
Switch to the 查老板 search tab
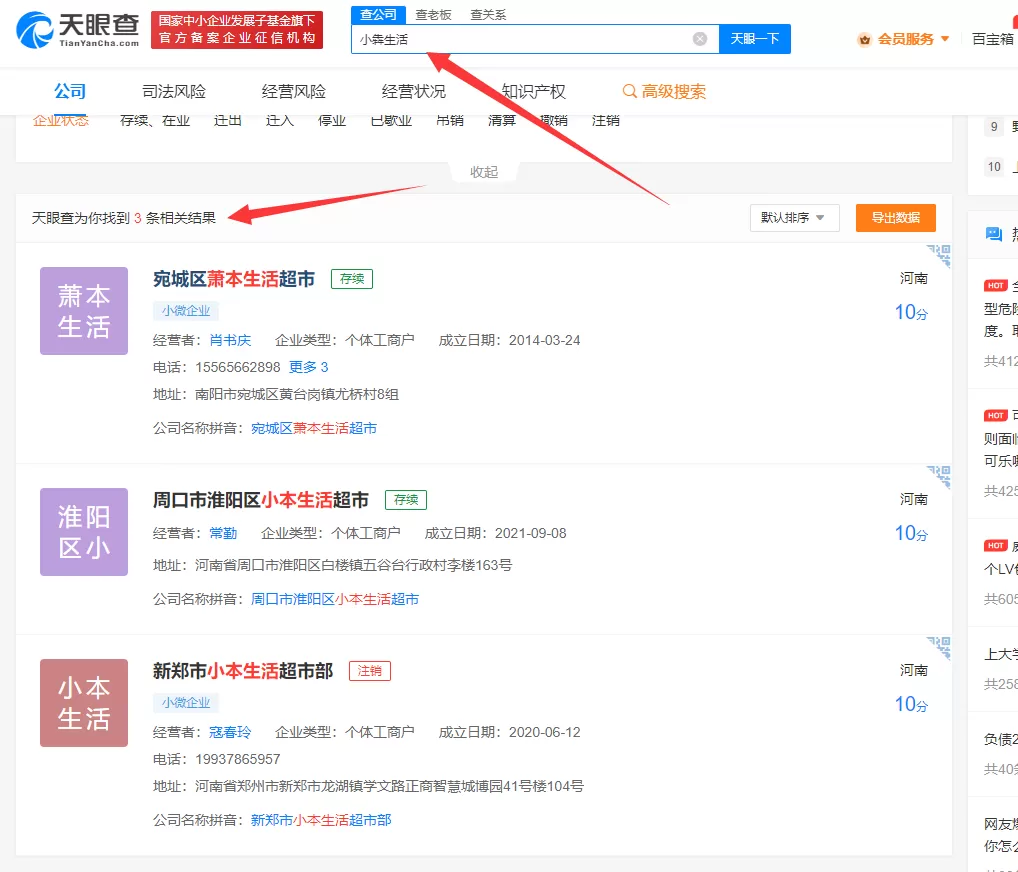point(434,15)
